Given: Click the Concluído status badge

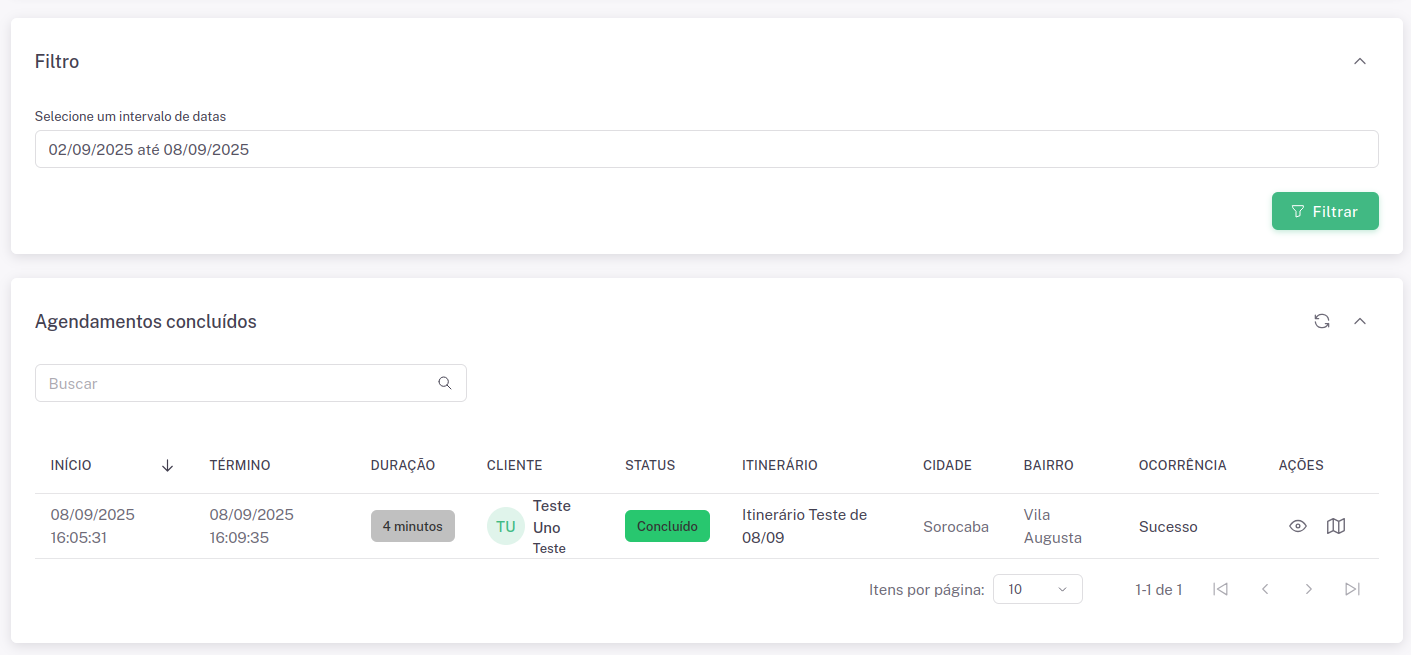Looking at the screenshot, I should [x=667, y=526].
